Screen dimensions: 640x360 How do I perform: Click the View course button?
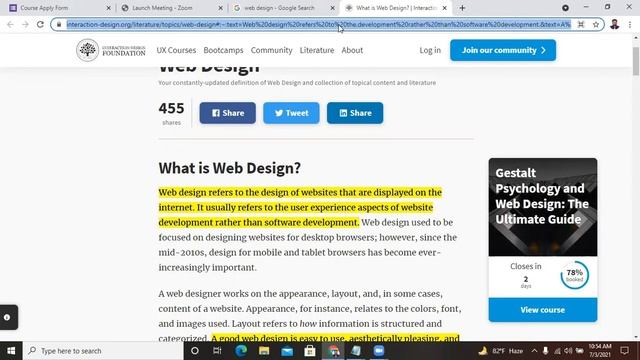pyautogui.click(x=543, y=310)
